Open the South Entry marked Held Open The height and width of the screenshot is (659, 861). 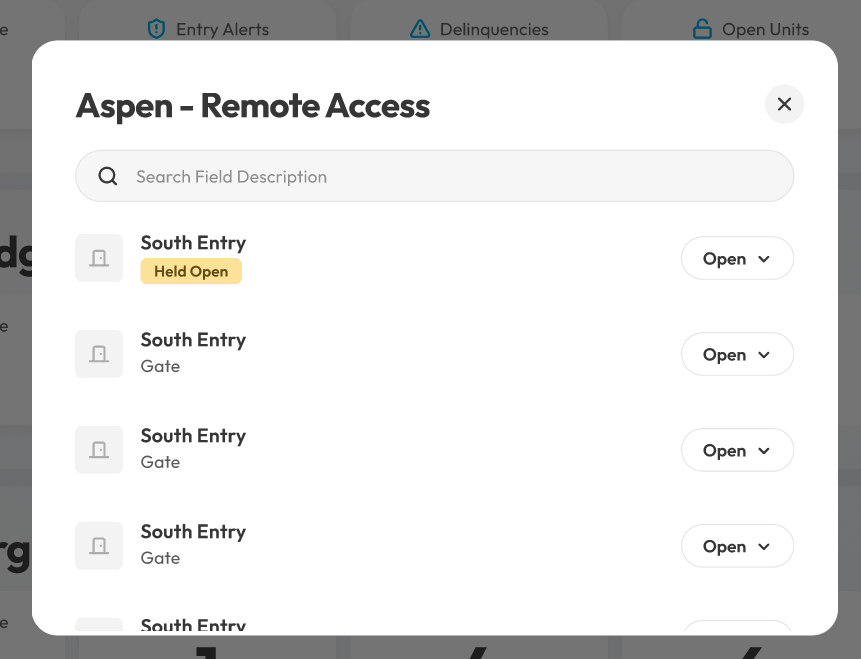[x=724, y=258]
